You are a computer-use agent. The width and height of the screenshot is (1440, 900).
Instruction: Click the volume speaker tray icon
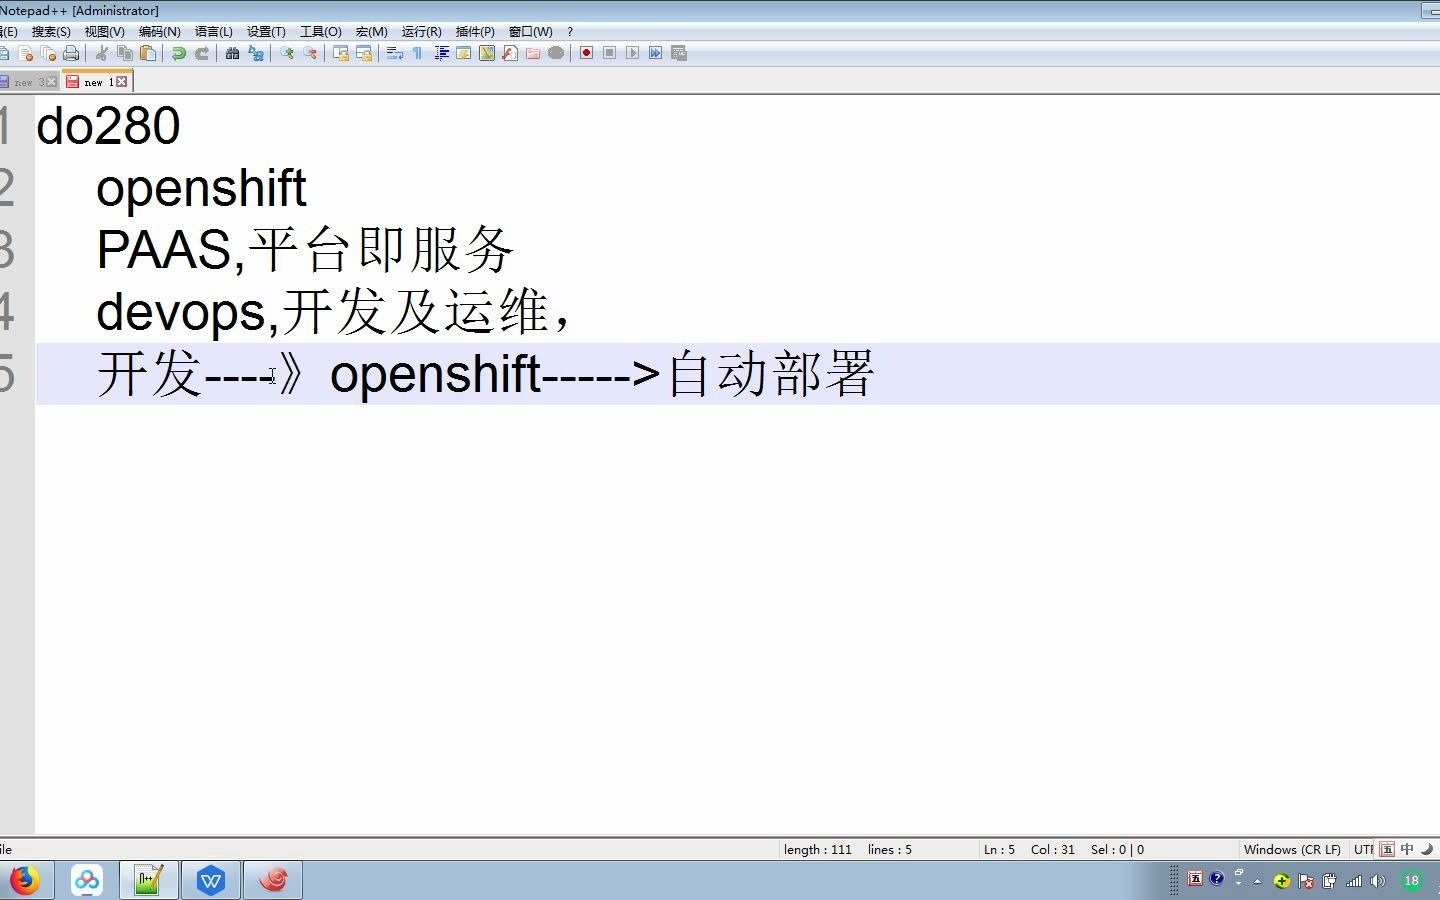coord(1378,881)
